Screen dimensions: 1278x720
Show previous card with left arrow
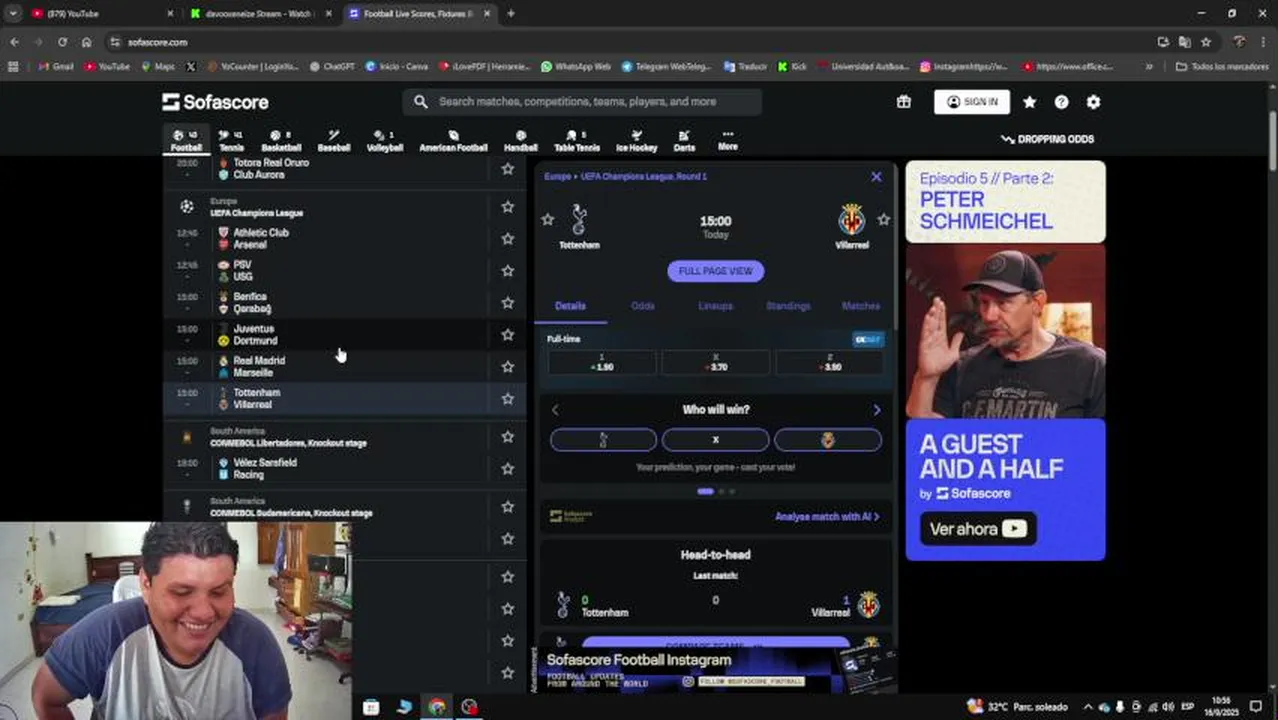555,410
